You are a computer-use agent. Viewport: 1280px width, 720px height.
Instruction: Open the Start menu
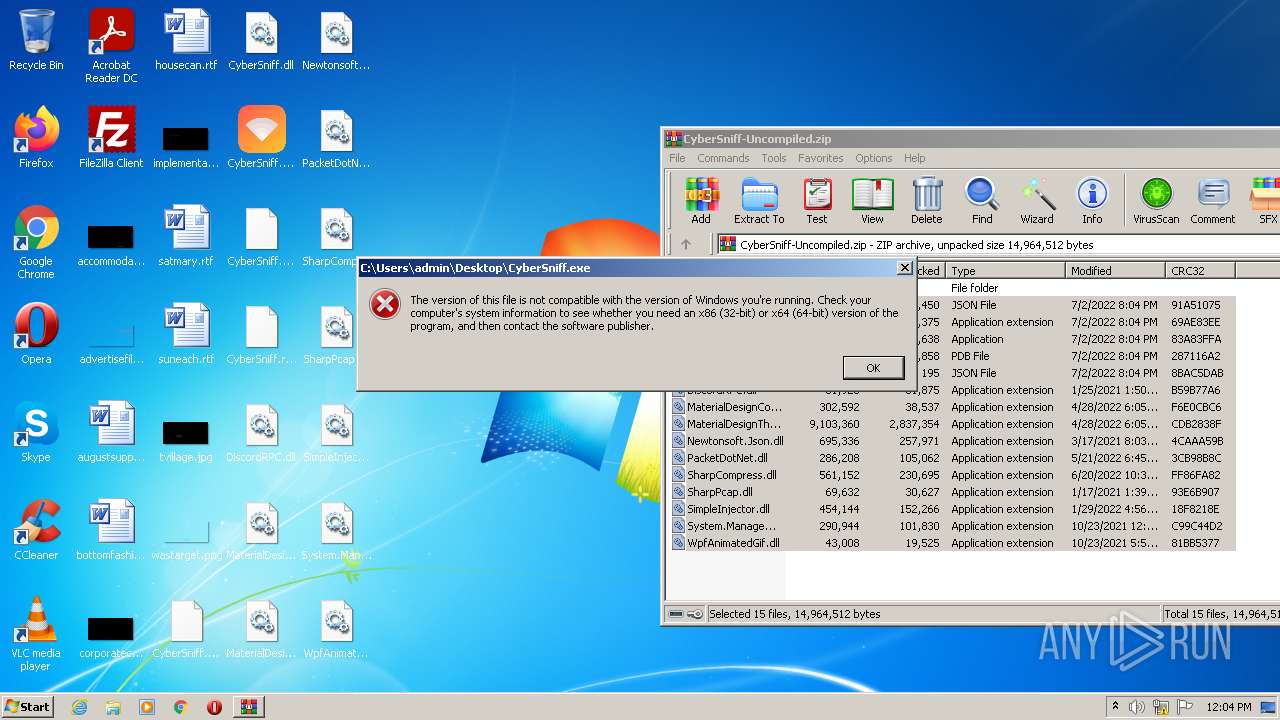(x=28, y=706)
